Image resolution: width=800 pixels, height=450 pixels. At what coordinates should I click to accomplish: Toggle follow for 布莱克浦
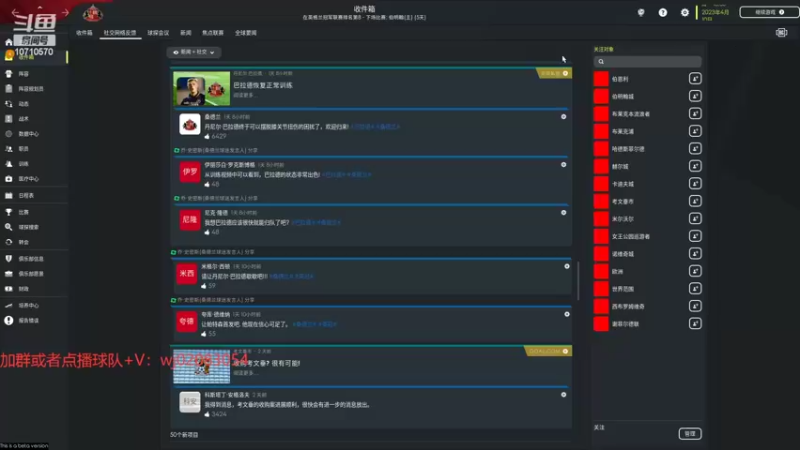pyautogui.click(x=695, y=131)
